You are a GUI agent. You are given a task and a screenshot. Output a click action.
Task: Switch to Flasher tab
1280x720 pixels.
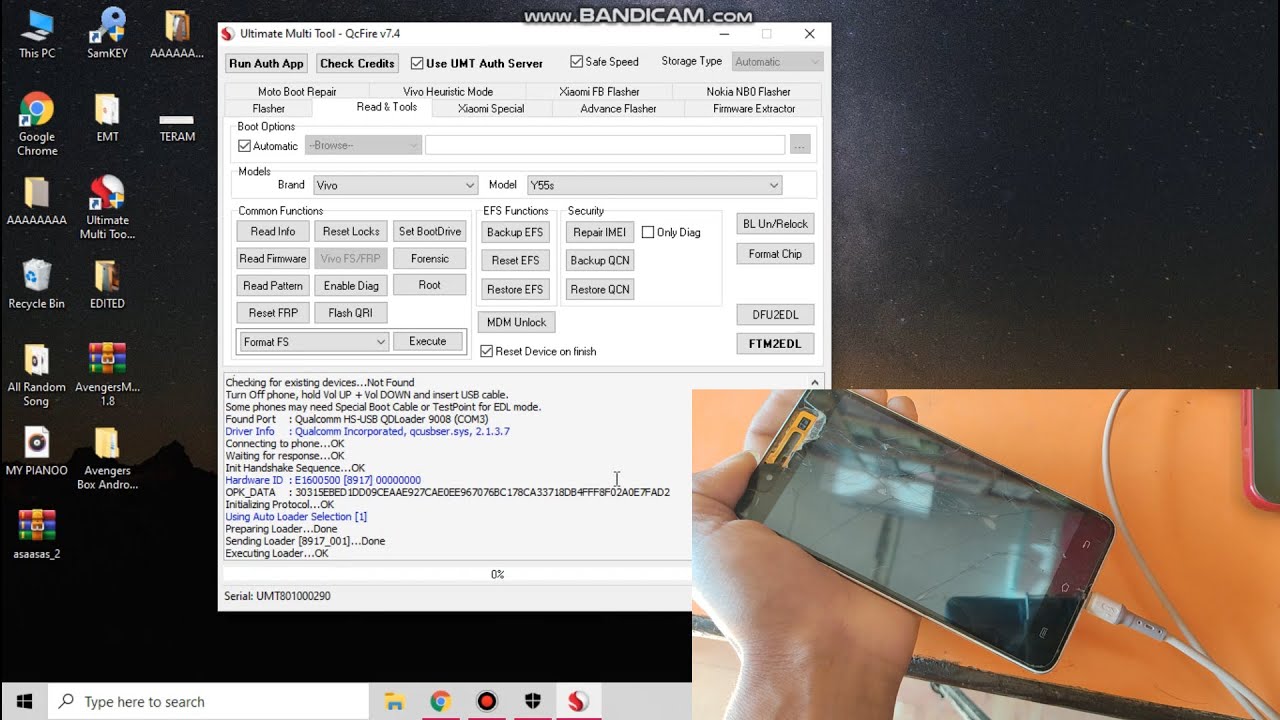(x=268, y=108)
